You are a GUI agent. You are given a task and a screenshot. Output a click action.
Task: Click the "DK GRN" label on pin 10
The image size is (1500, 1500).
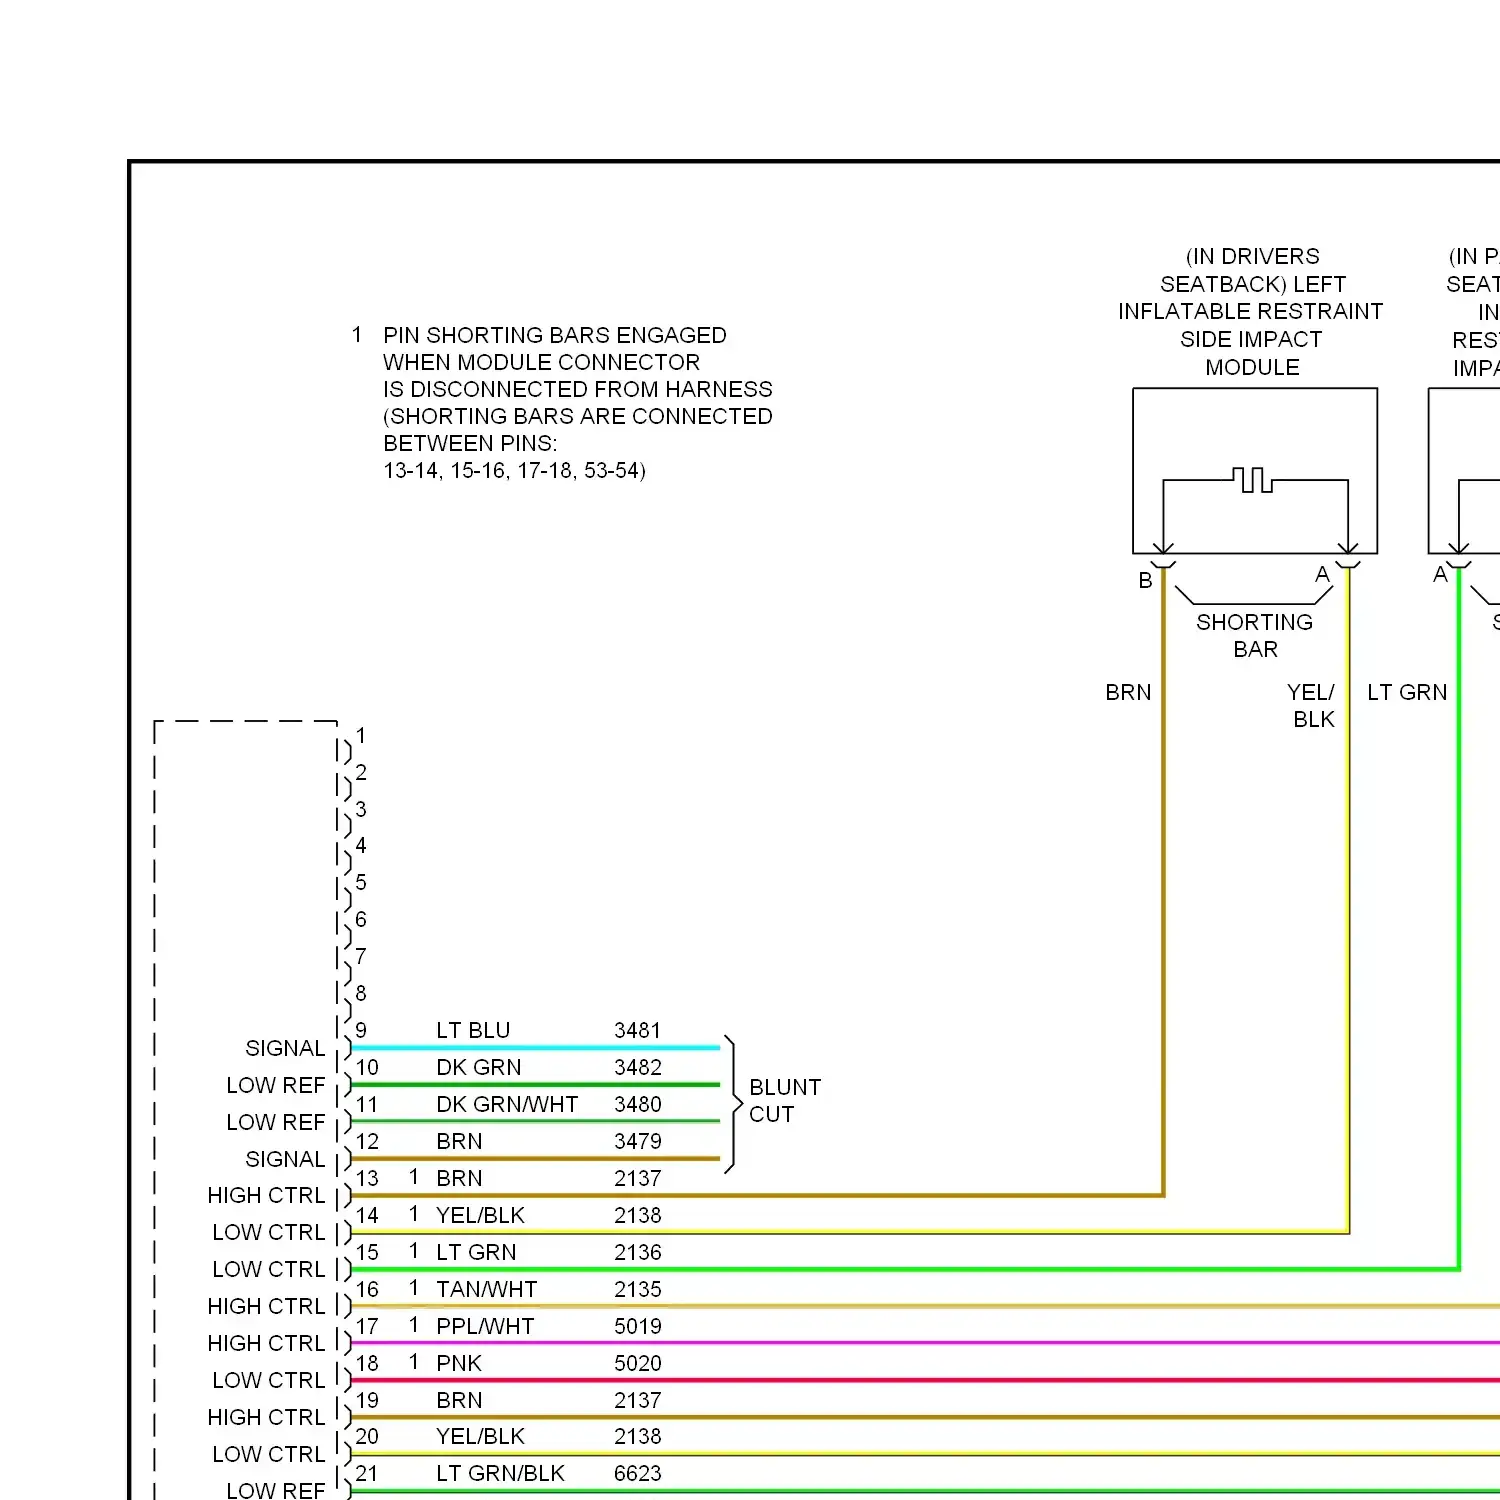coord(478,1067)
